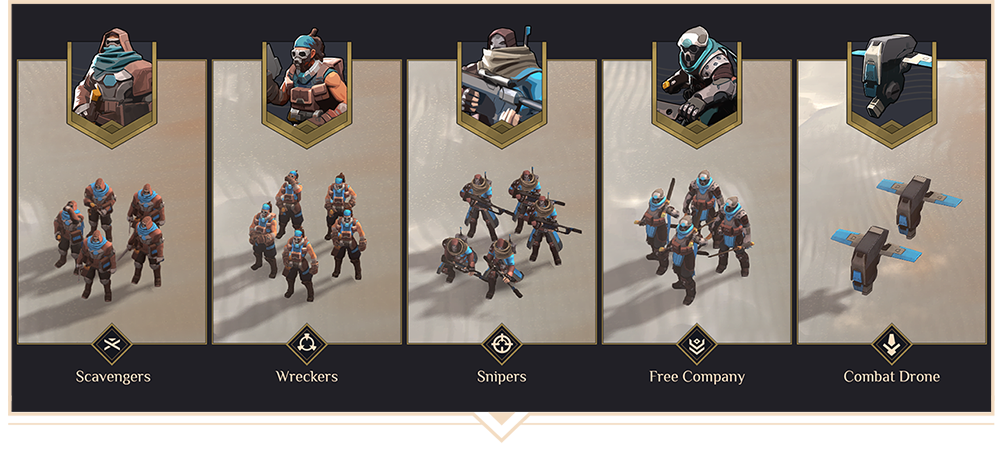Click the Wreckers diamond emblem icon

(x=307, y=344)
